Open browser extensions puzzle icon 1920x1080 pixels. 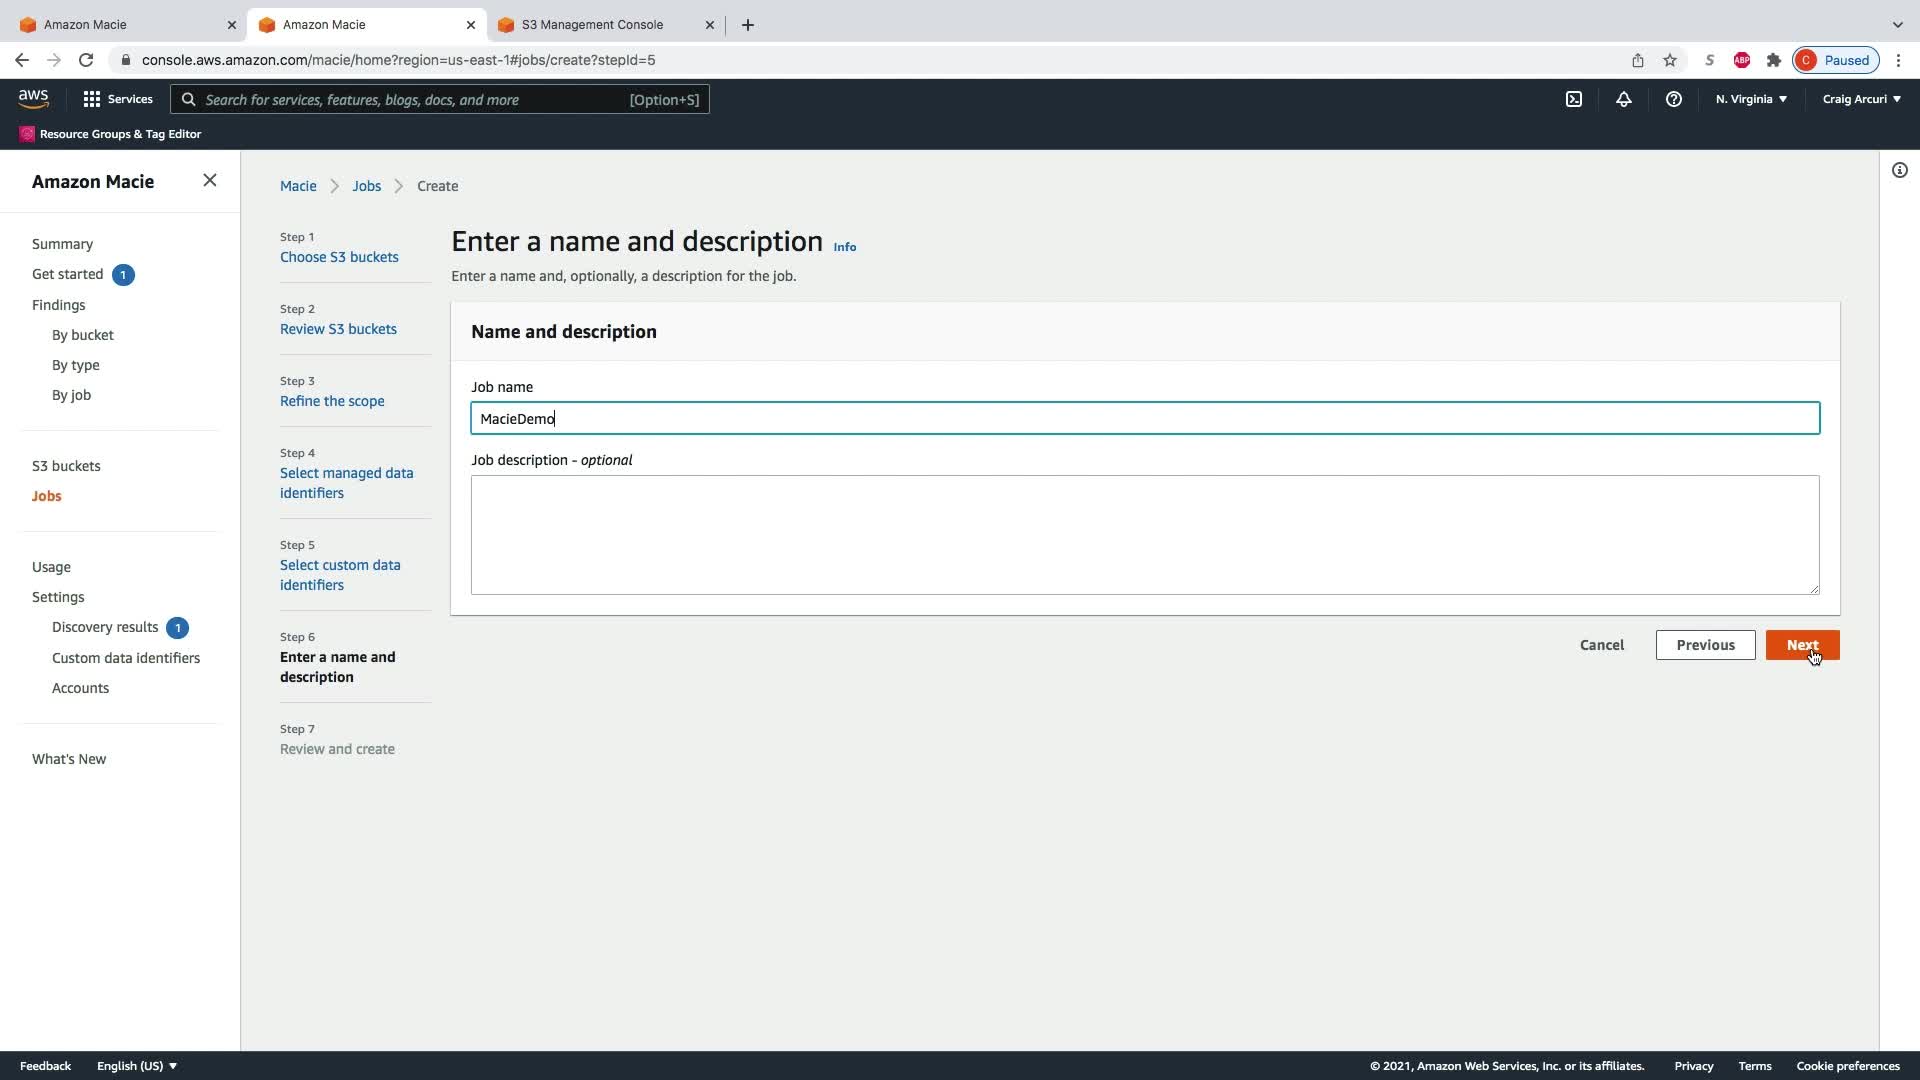[x=1773, y=60]
